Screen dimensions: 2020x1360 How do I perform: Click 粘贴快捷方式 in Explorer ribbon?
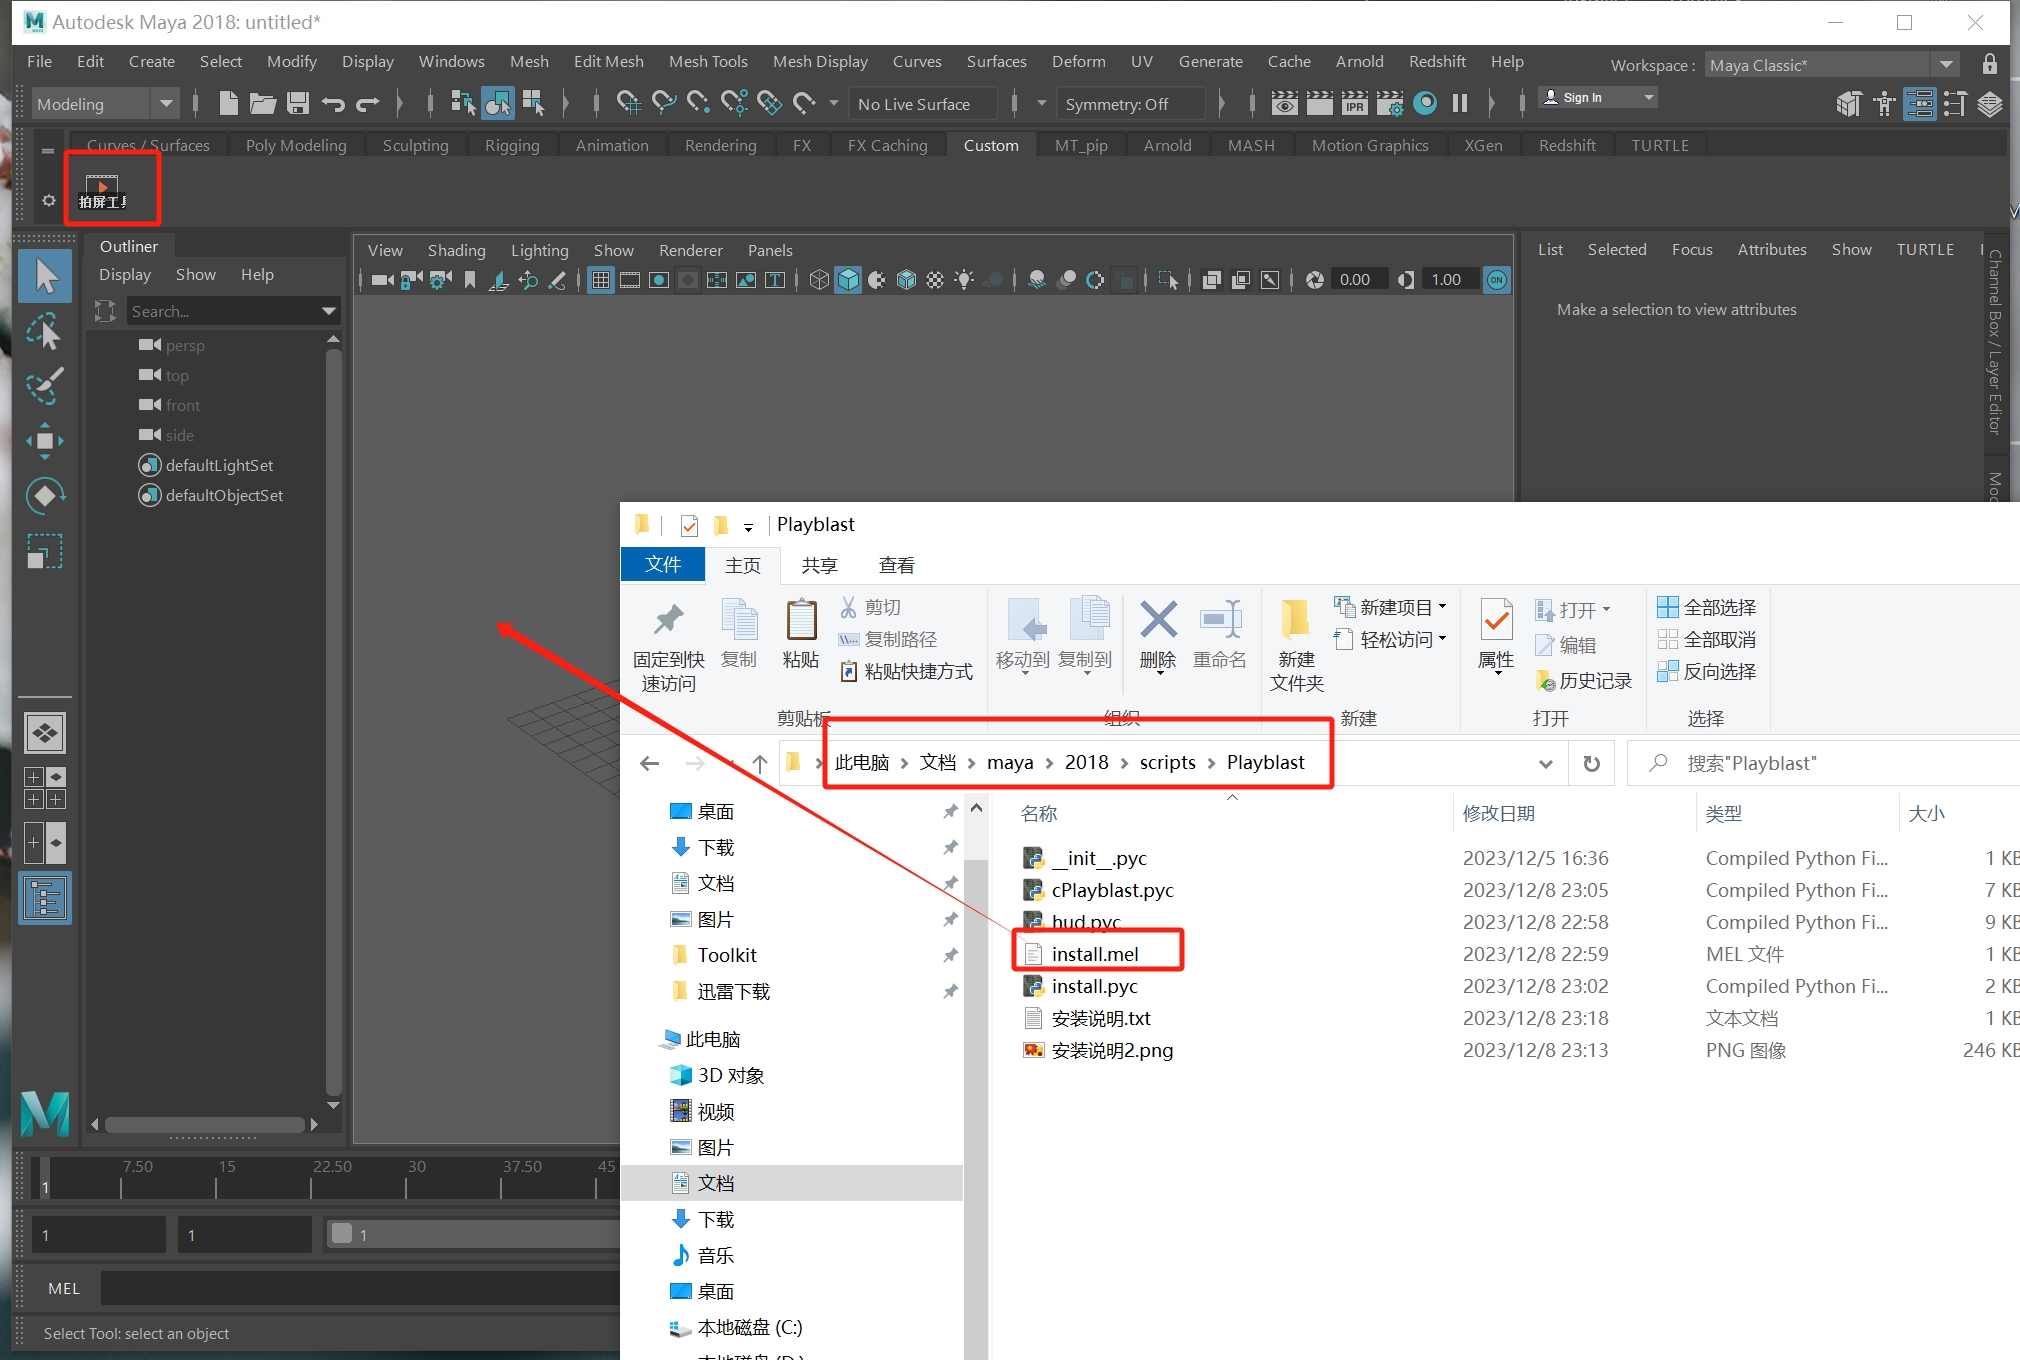(x=907, y=671)
